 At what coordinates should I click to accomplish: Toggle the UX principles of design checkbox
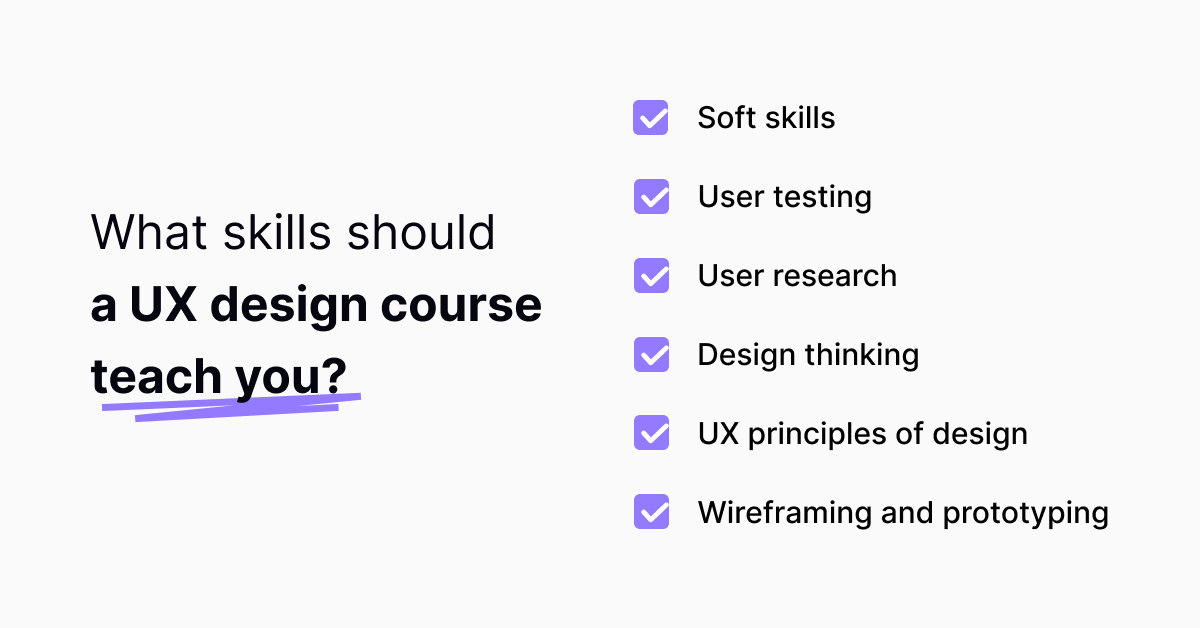[651, 434]
